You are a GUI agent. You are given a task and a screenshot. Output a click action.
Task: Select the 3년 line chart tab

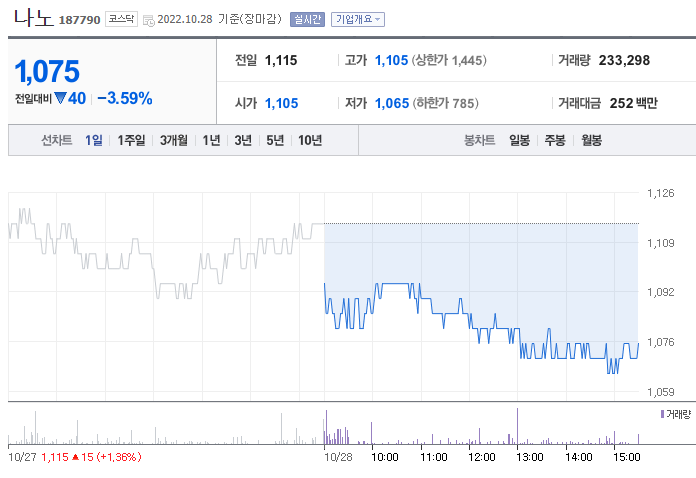pos(243,140)
